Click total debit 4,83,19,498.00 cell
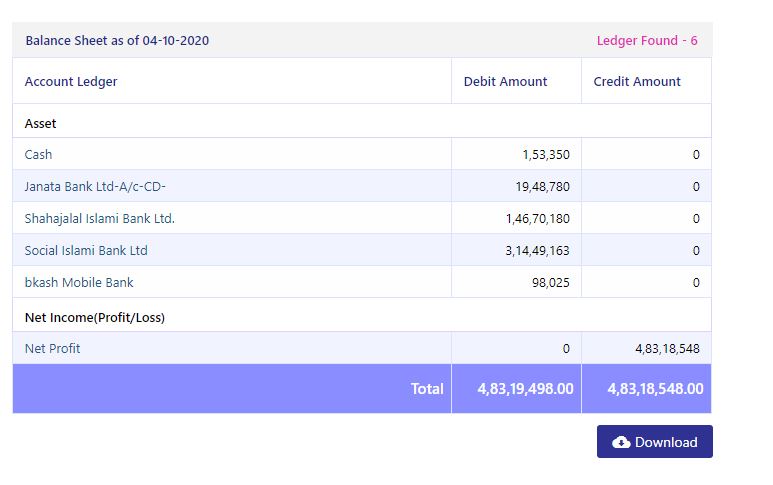Image resolution: width=773 pixels, height=485 pixels. coord(516,389)
